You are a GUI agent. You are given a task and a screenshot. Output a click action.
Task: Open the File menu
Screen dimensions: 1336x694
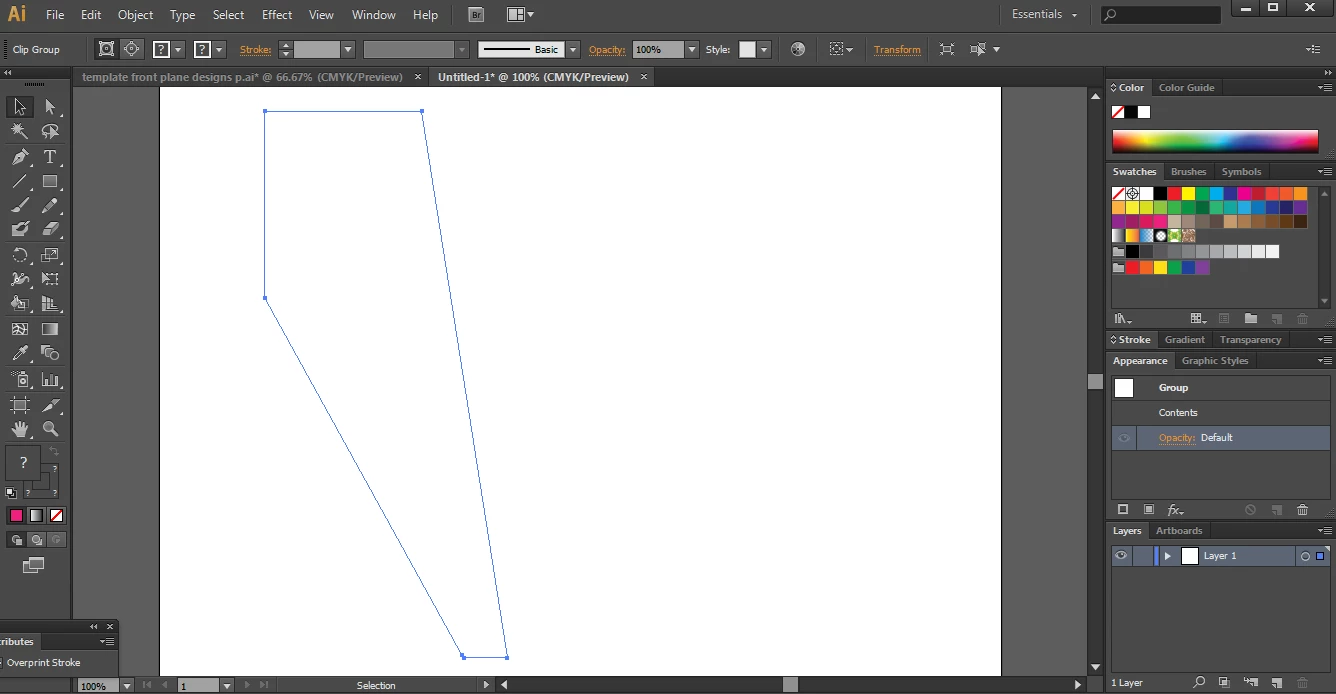point(55,15)
